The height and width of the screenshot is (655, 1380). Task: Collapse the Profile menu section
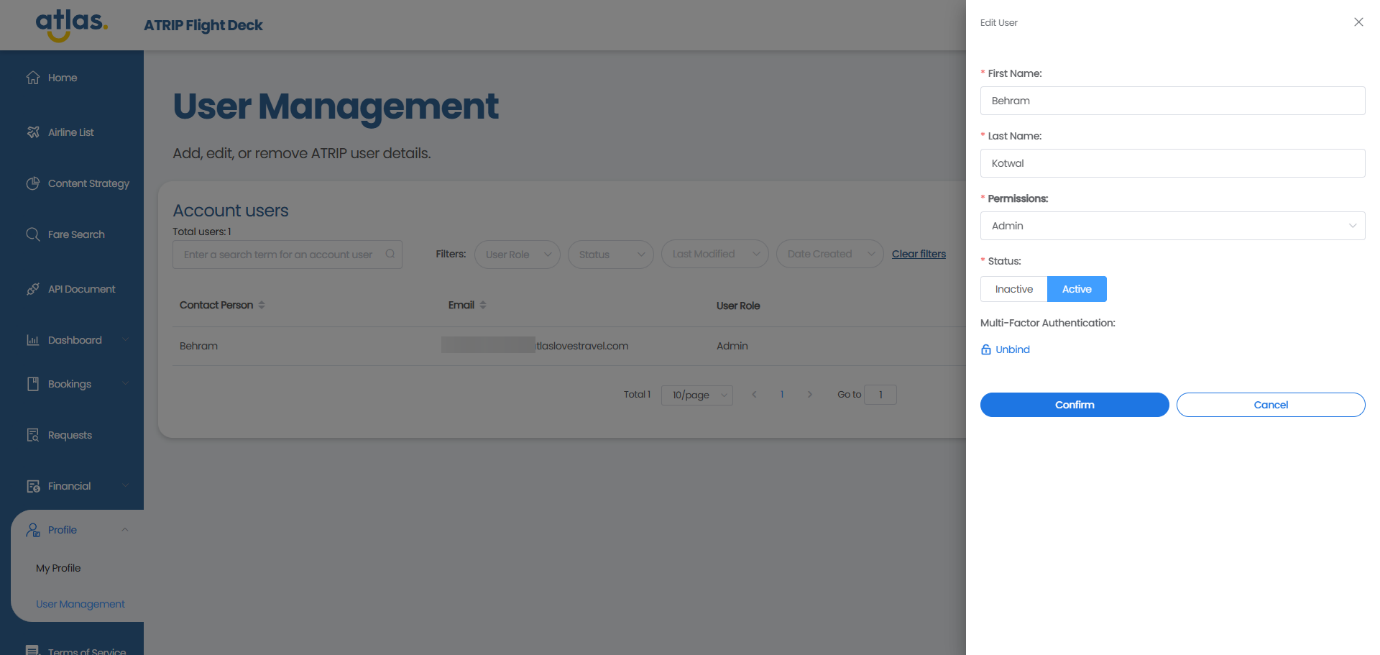click(x=124, y=530)
